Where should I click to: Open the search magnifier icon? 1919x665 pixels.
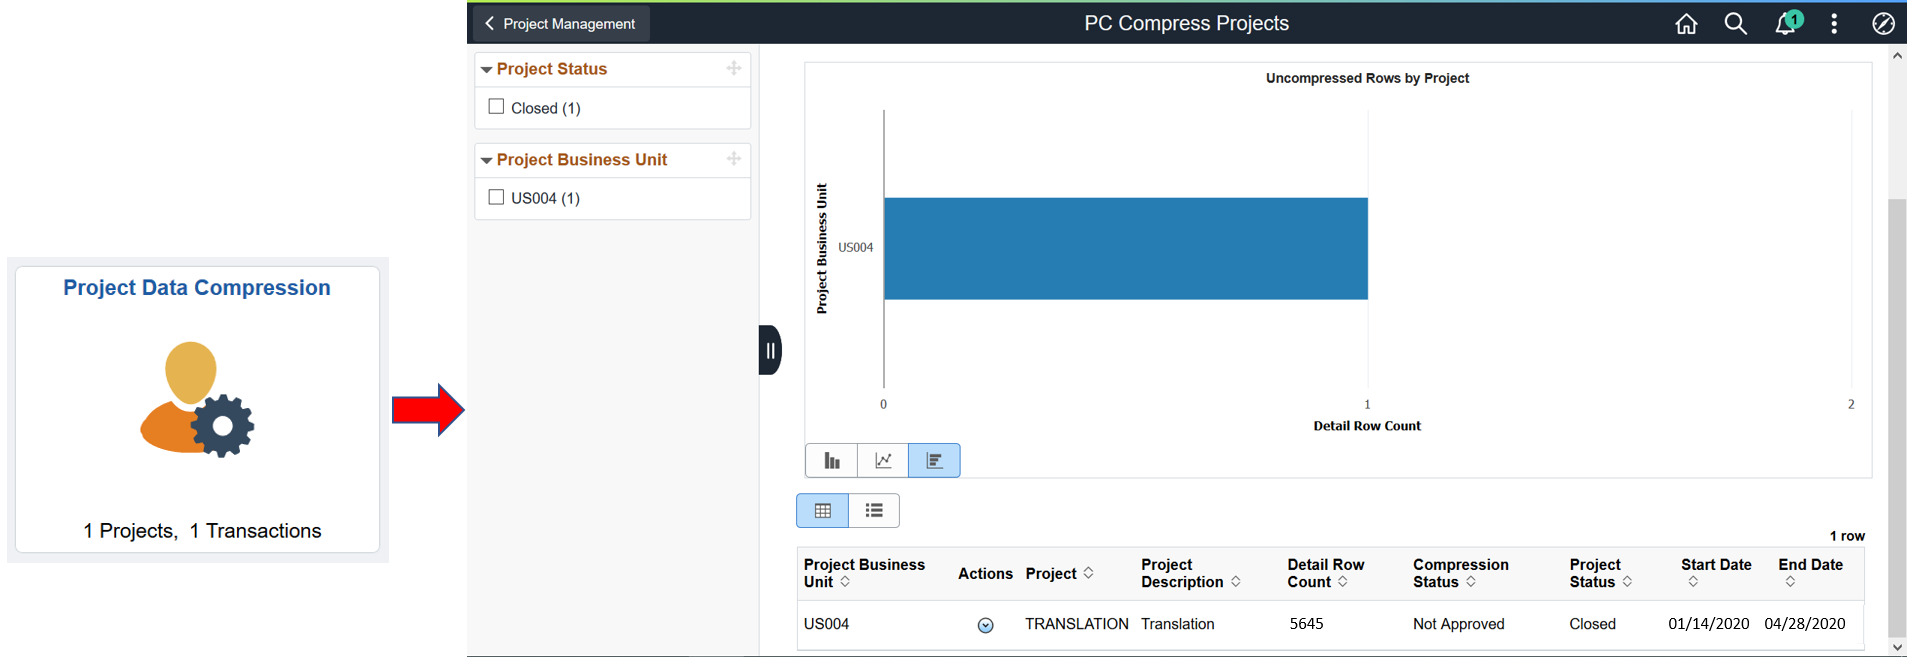coord(1735,24)
